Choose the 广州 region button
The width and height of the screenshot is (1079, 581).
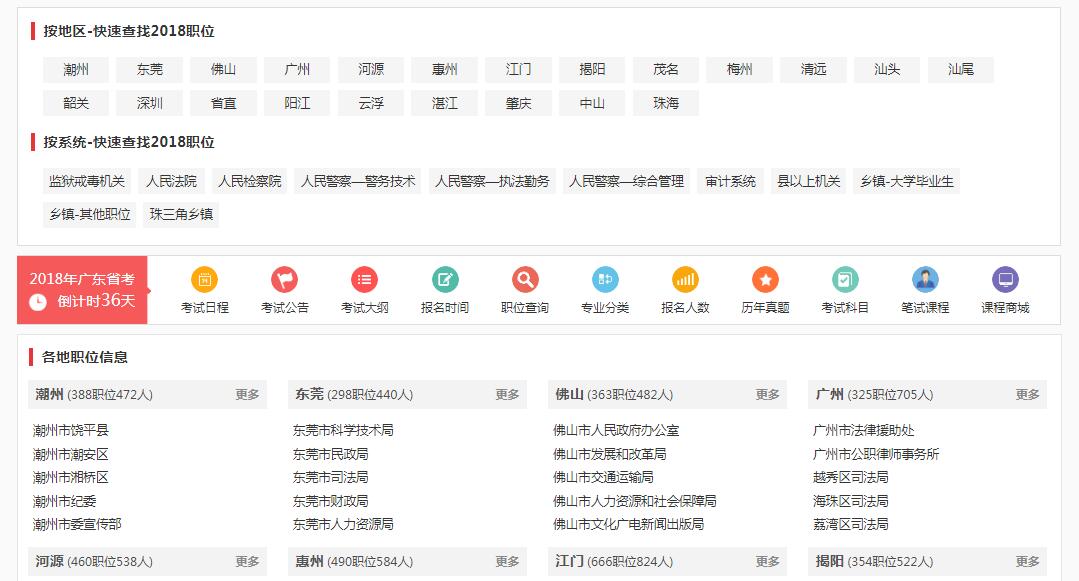297,70
